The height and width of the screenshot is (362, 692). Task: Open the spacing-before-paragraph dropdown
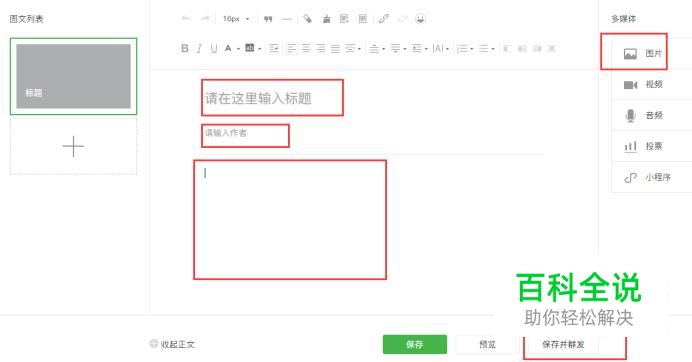tap(377, 48)
